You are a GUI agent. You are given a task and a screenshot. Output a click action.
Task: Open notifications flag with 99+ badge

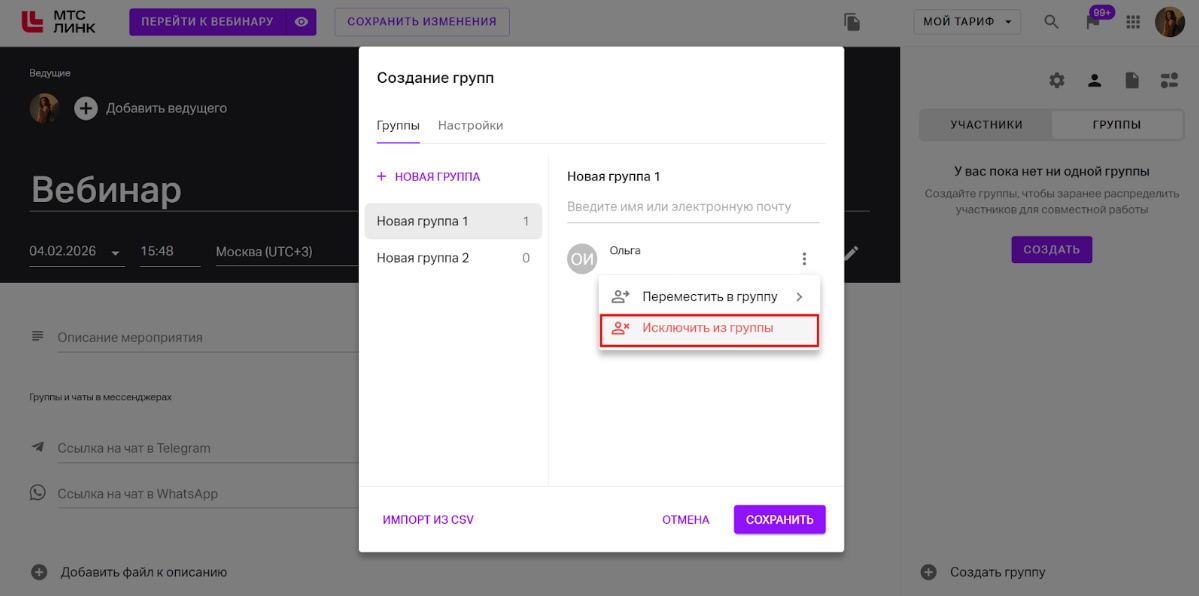[x=1093, y=22]
